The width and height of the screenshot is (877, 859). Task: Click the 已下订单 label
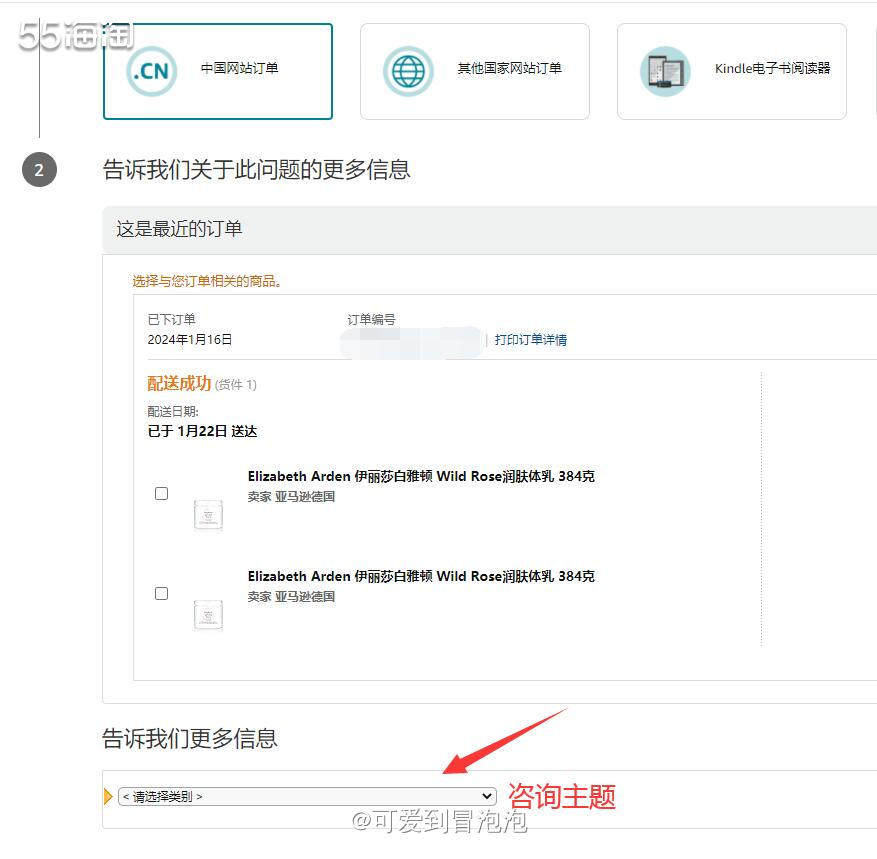[171, 319]
